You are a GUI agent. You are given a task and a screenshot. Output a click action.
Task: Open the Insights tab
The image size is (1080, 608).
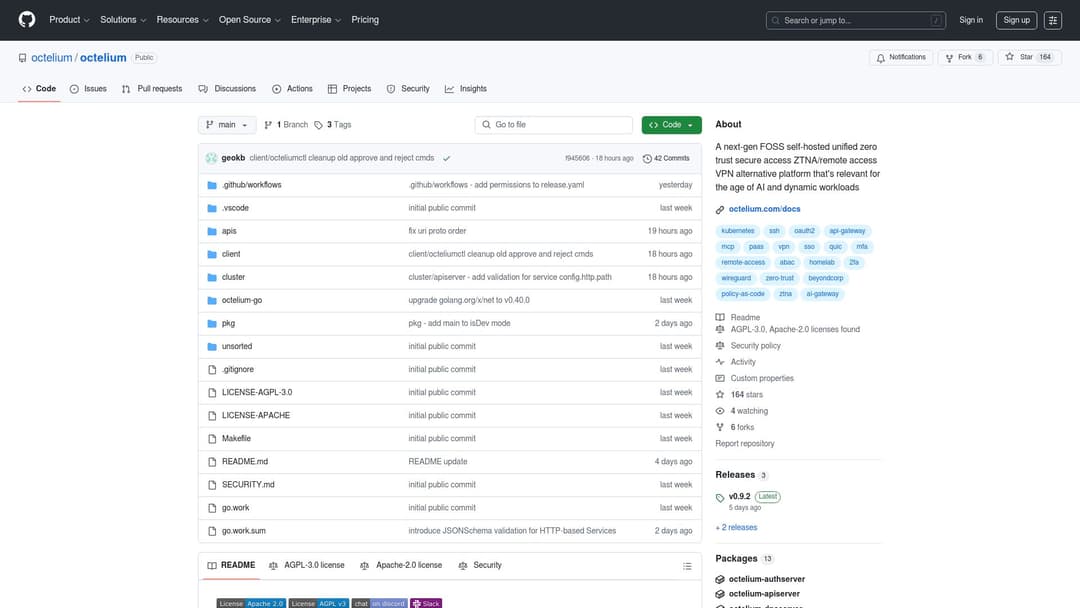(466, 89)
